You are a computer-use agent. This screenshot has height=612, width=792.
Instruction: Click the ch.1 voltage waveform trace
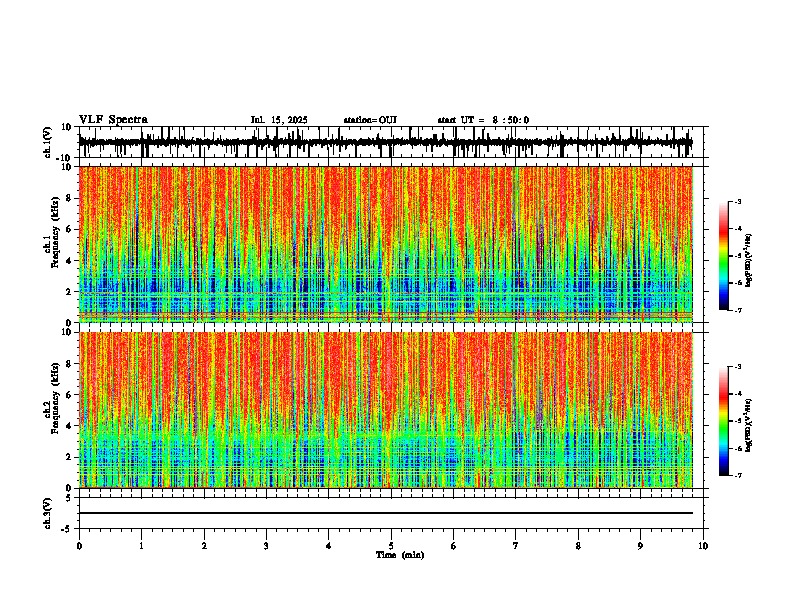point(385,142)
